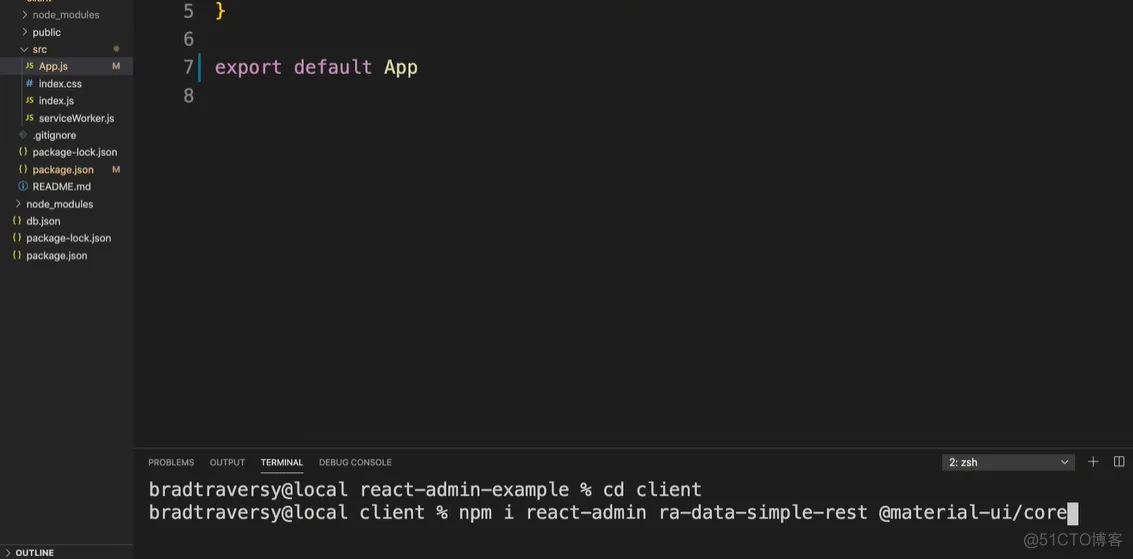Open index.js in the explorer

56,101
